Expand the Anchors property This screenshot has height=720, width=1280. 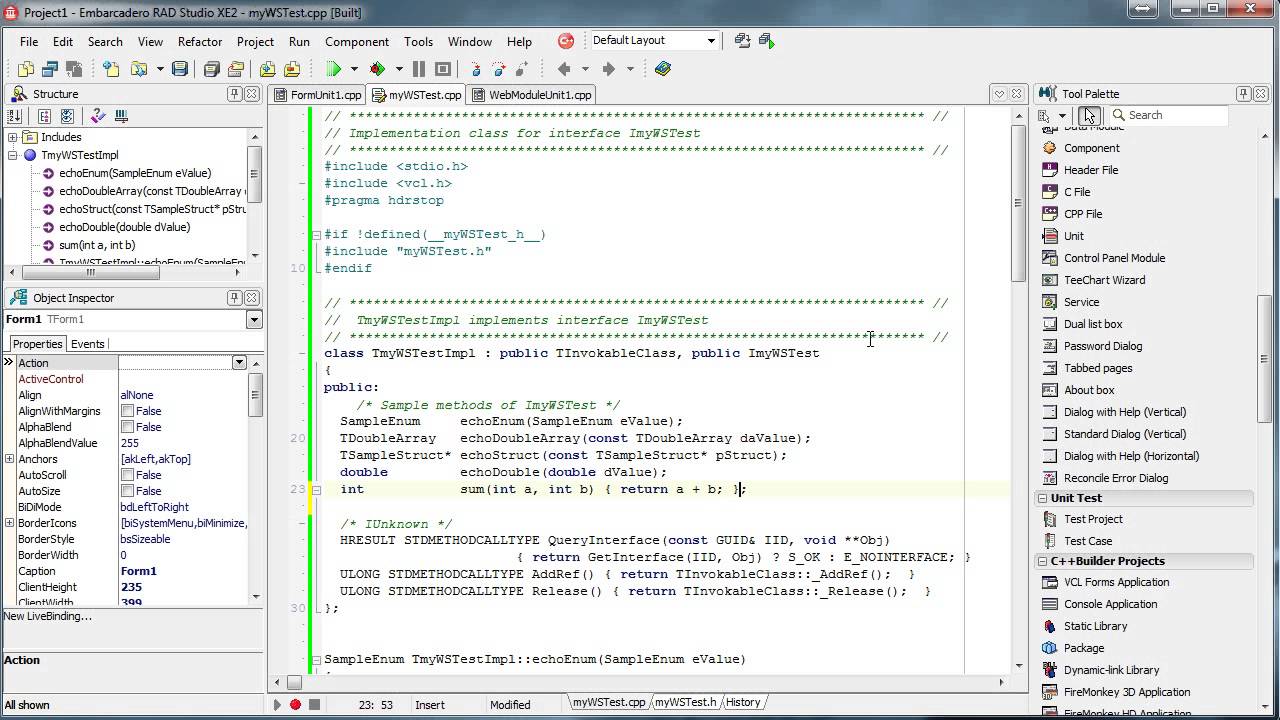click(x=9, y=459)
